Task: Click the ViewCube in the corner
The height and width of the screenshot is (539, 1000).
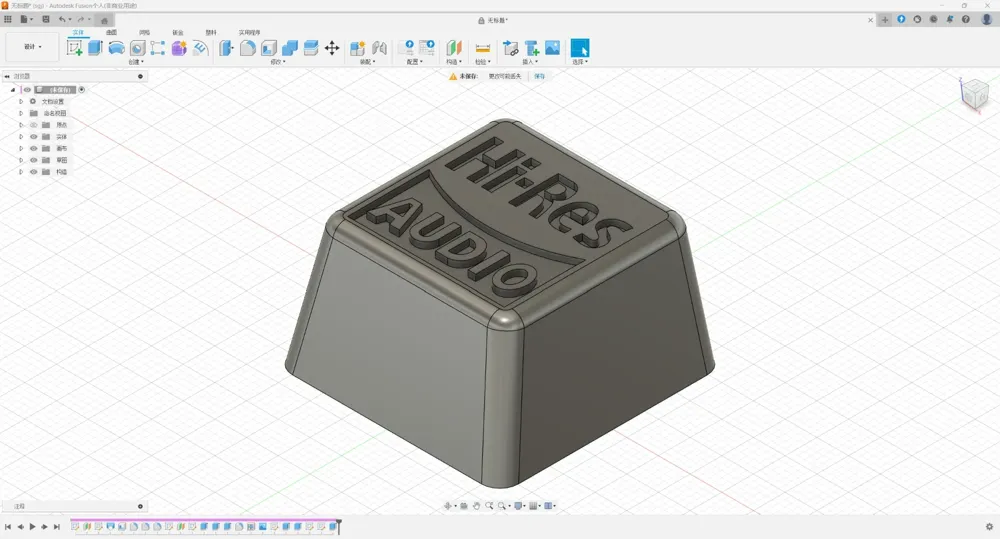Action: tap(974, 95)
